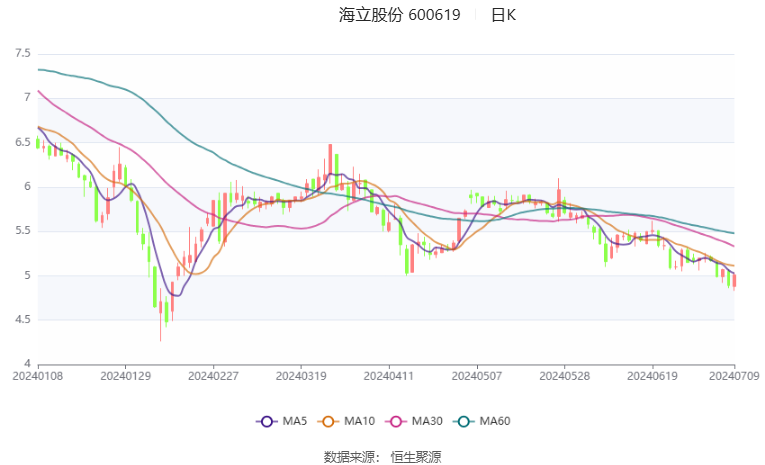Click the 日K label in title
The image size is (765, 465).
click(503, 15)
